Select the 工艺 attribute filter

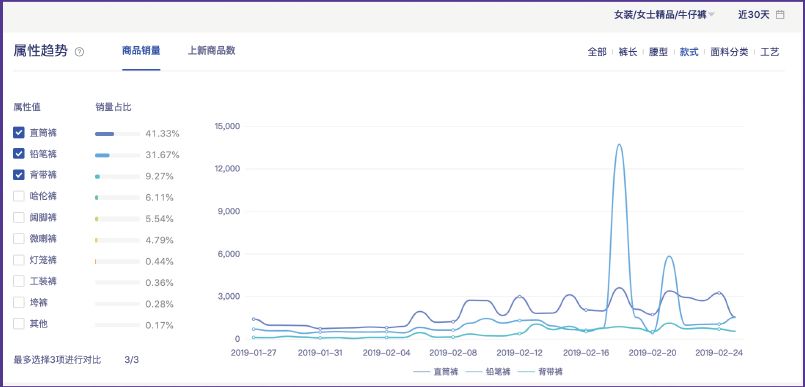[x=770, y=52]
